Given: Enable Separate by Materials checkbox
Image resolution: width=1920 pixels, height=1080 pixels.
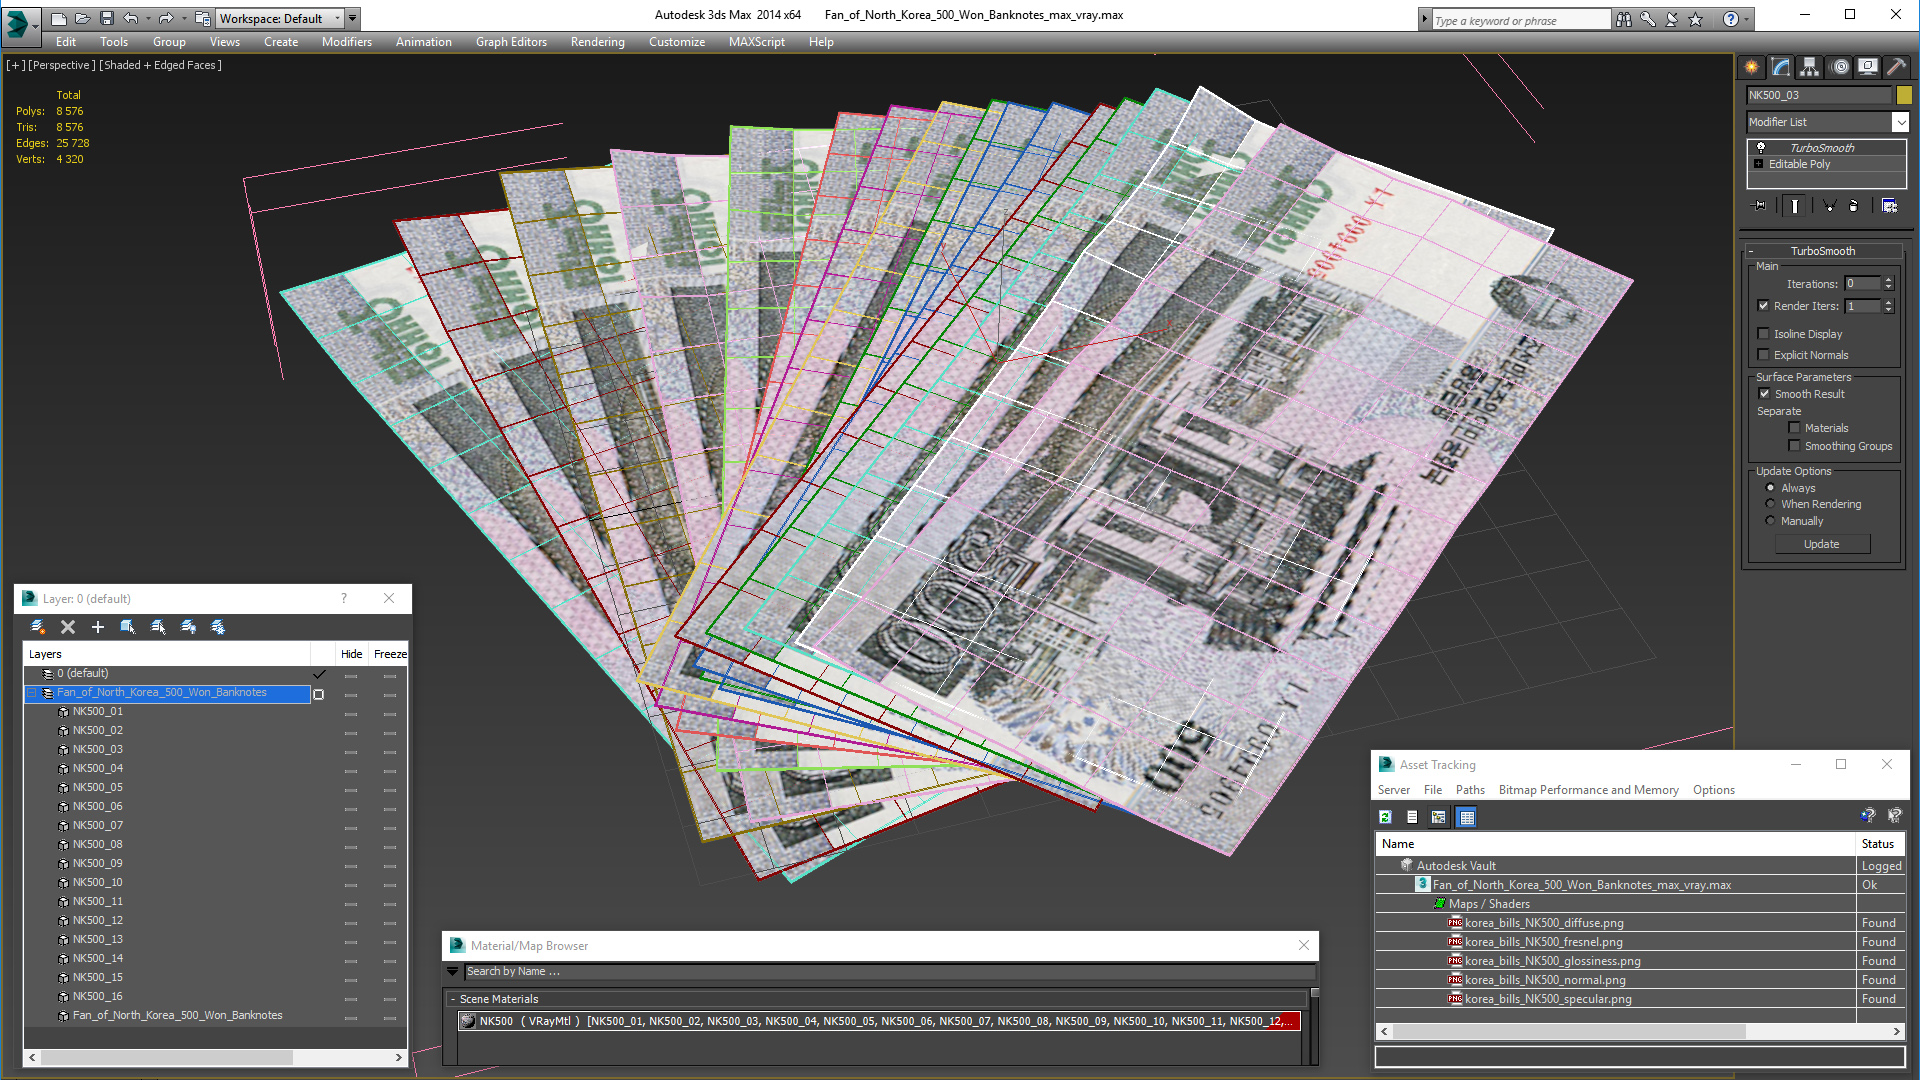Looking at the screenshot, I should click(x=1794, y=428).
